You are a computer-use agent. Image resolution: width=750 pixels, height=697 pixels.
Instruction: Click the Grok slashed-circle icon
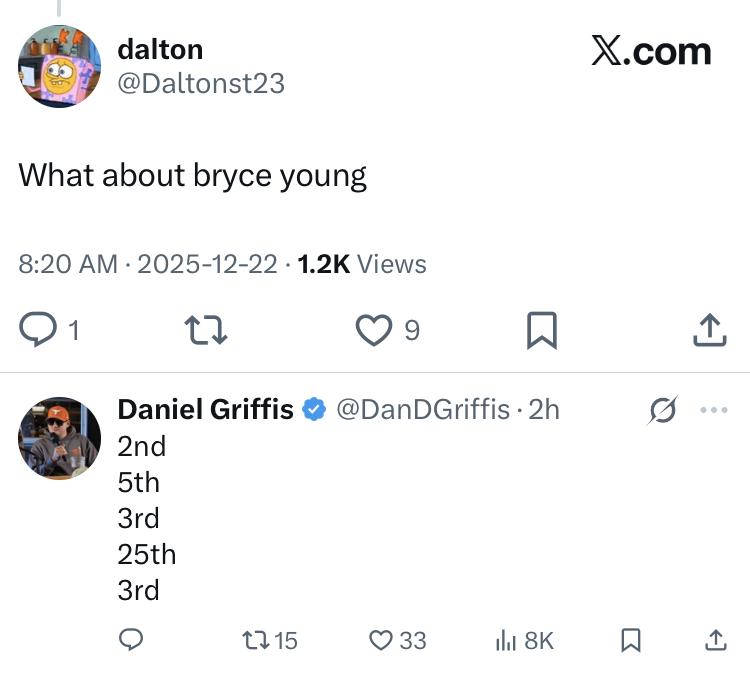click(662, 410)
